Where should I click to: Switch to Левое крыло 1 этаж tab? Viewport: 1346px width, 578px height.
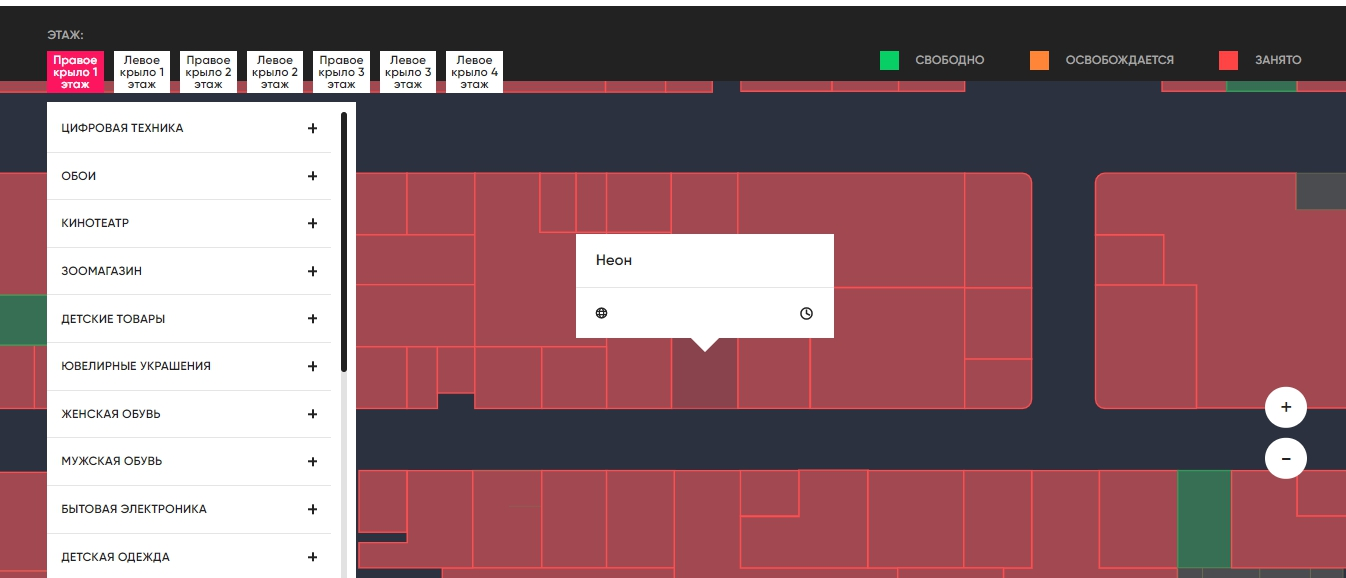coord(142,72)
